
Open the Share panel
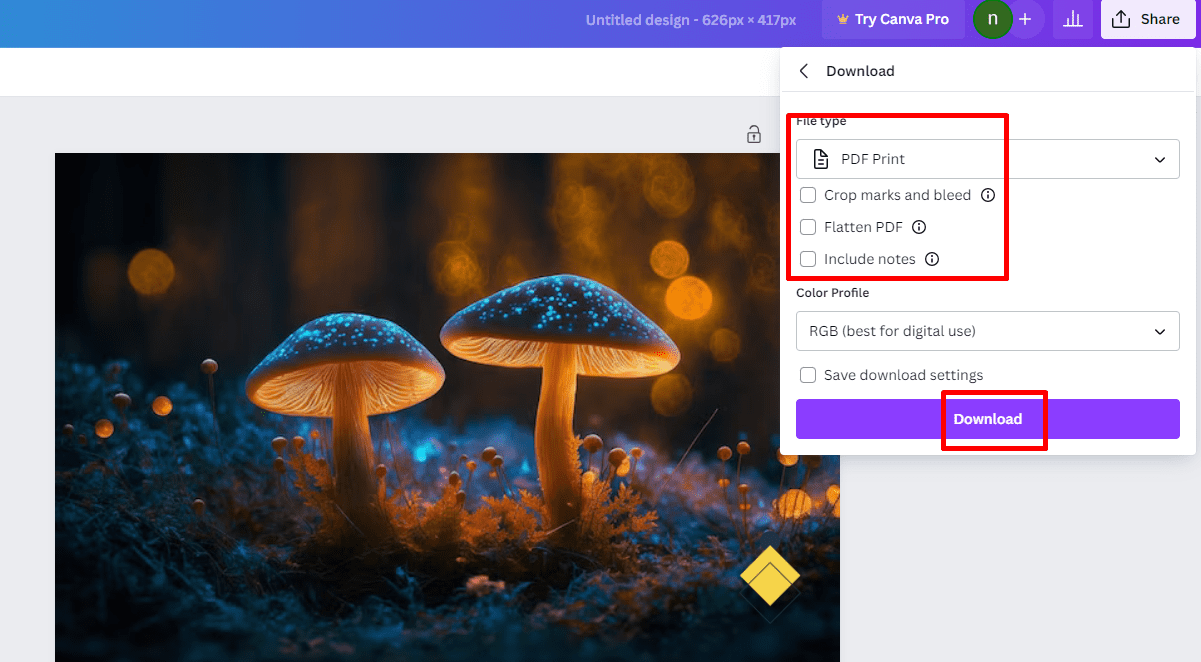coord(1147,18)
